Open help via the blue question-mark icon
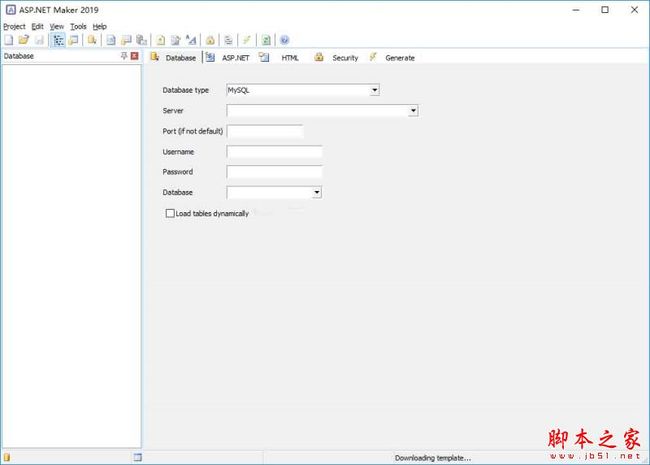 click(x=284, y=40)
